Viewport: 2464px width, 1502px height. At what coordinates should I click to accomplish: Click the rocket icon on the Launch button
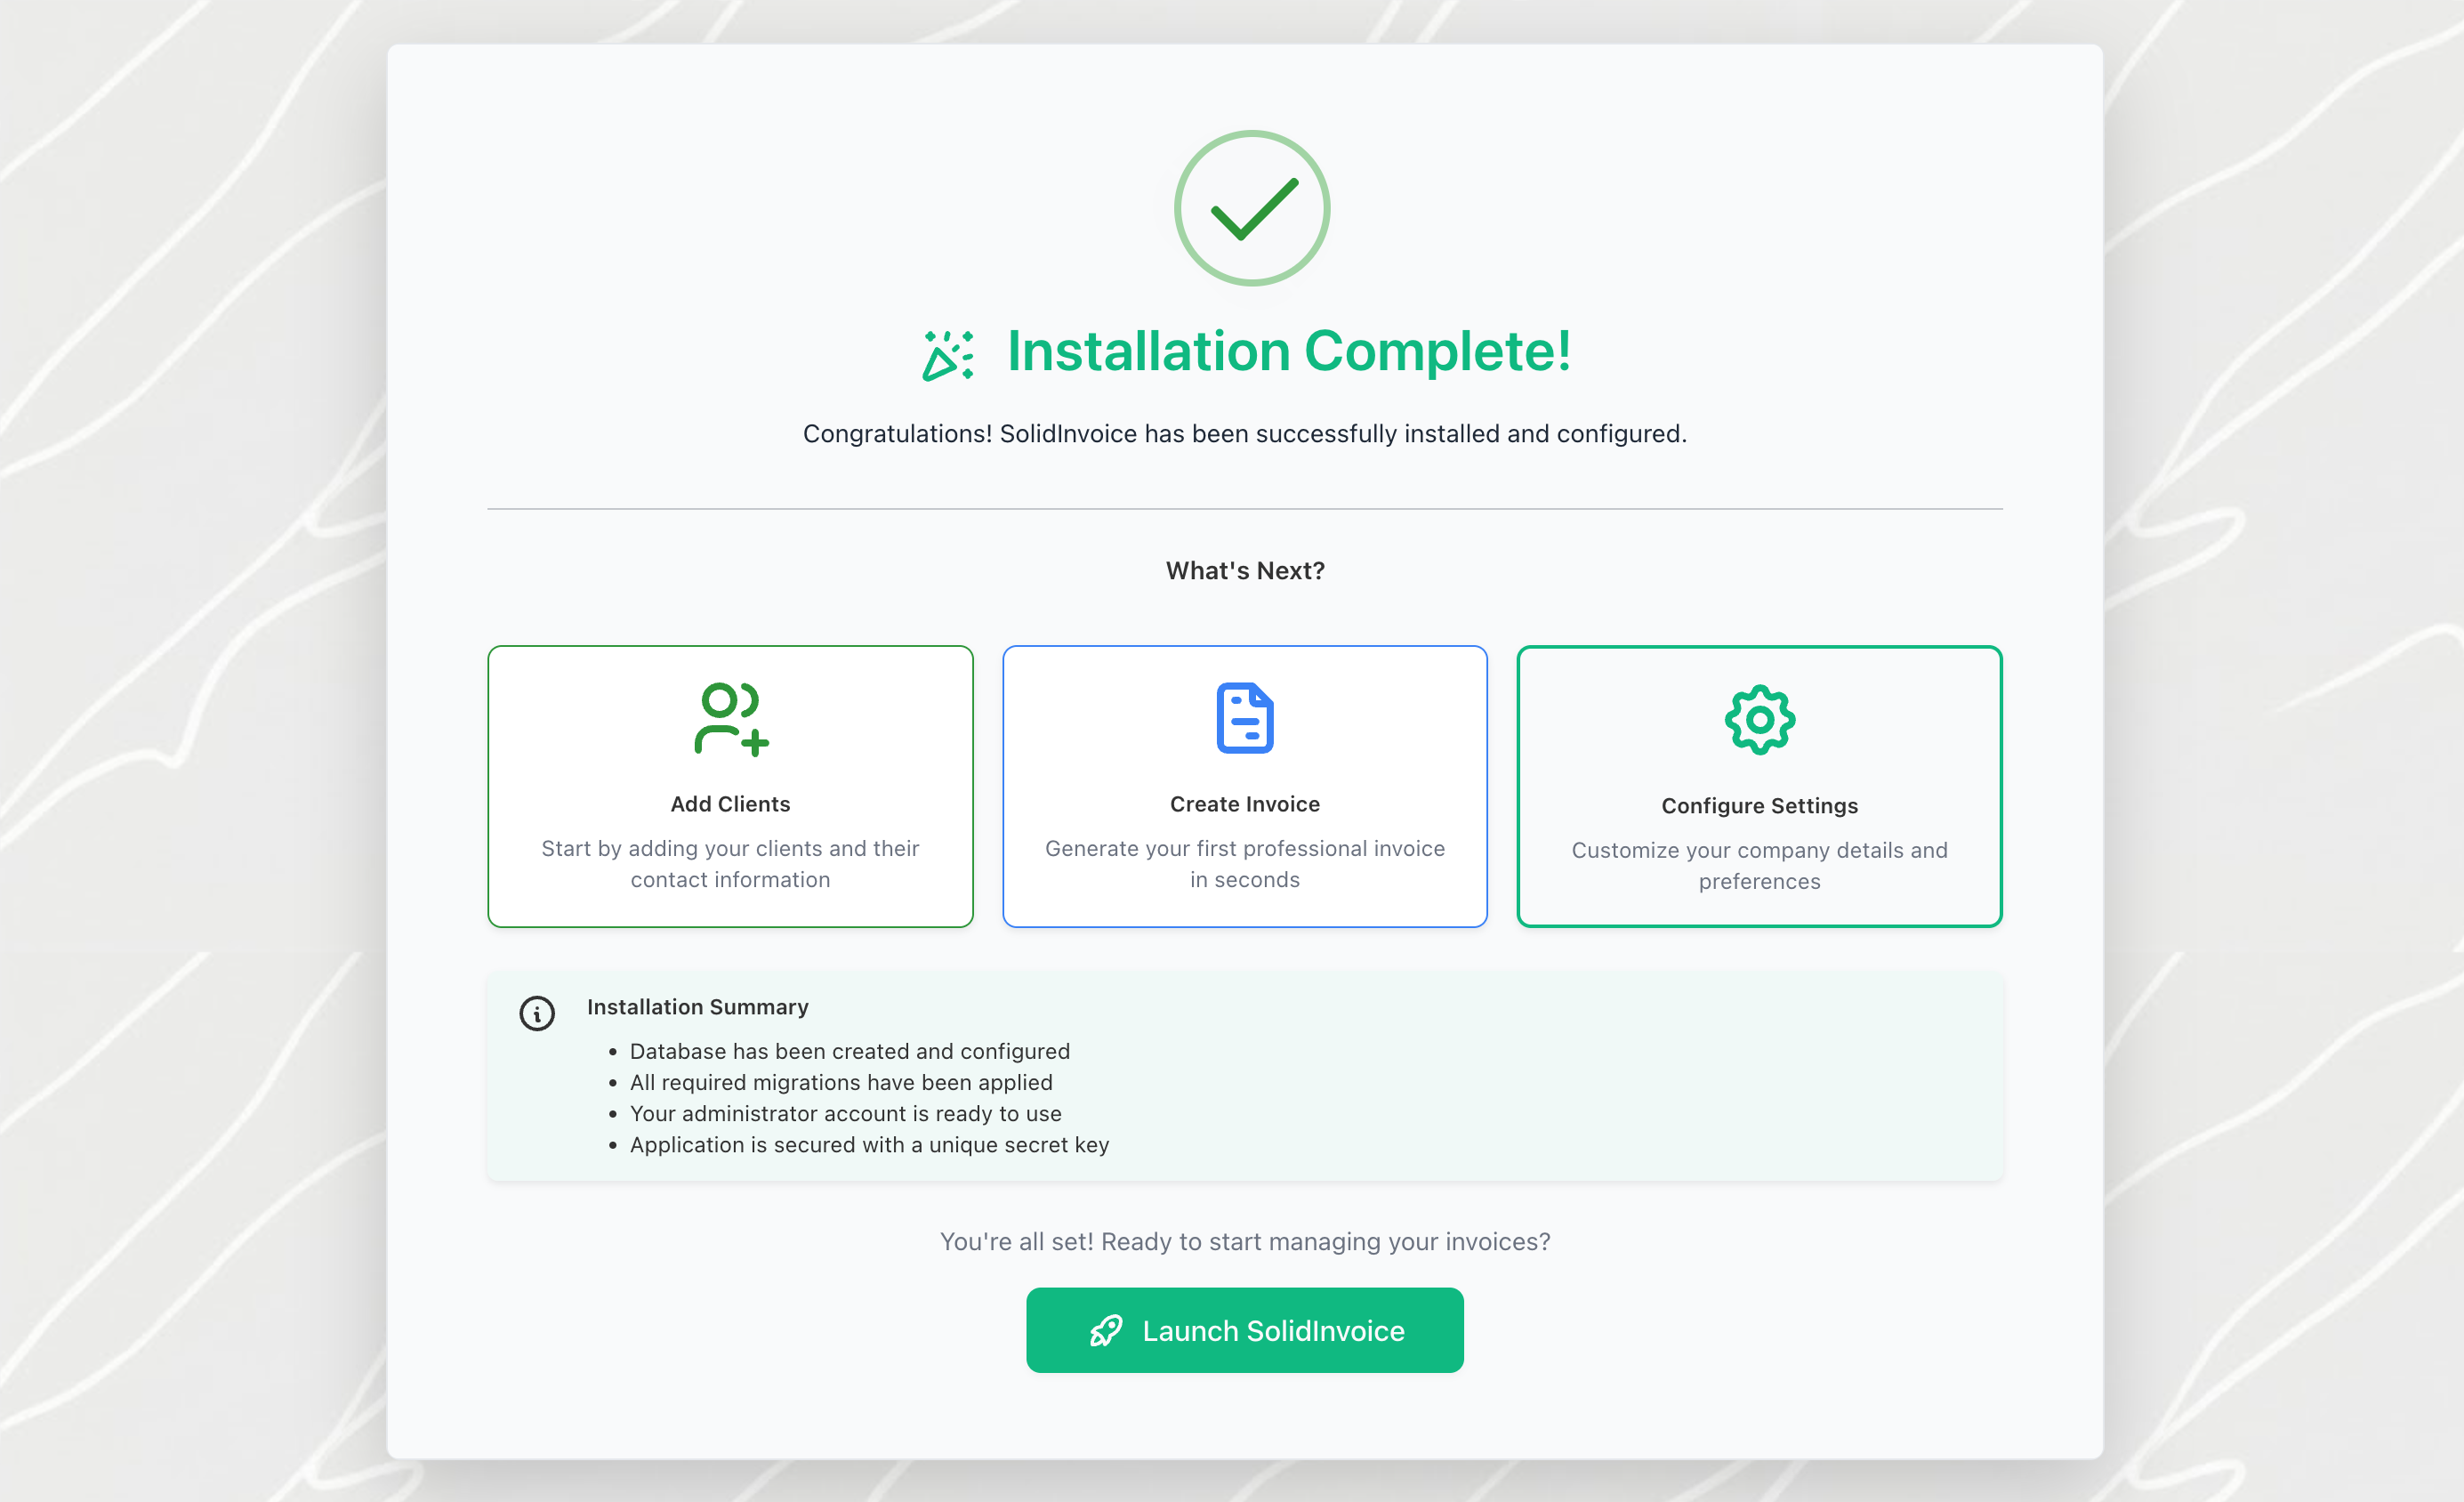[1105, 1331]
